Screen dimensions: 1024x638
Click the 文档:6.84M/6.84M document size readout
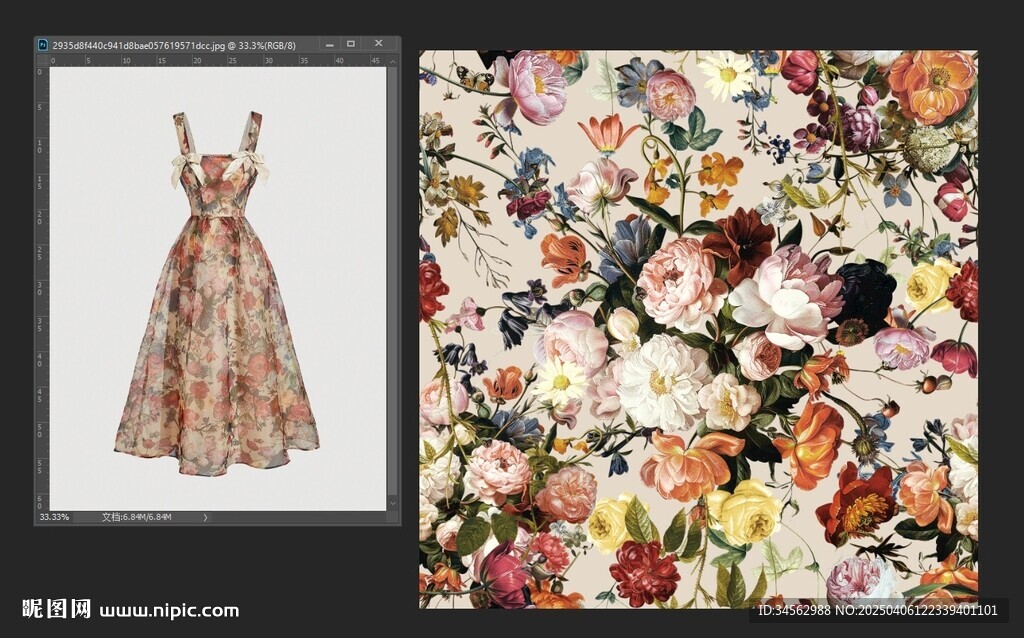coord(136,517)
